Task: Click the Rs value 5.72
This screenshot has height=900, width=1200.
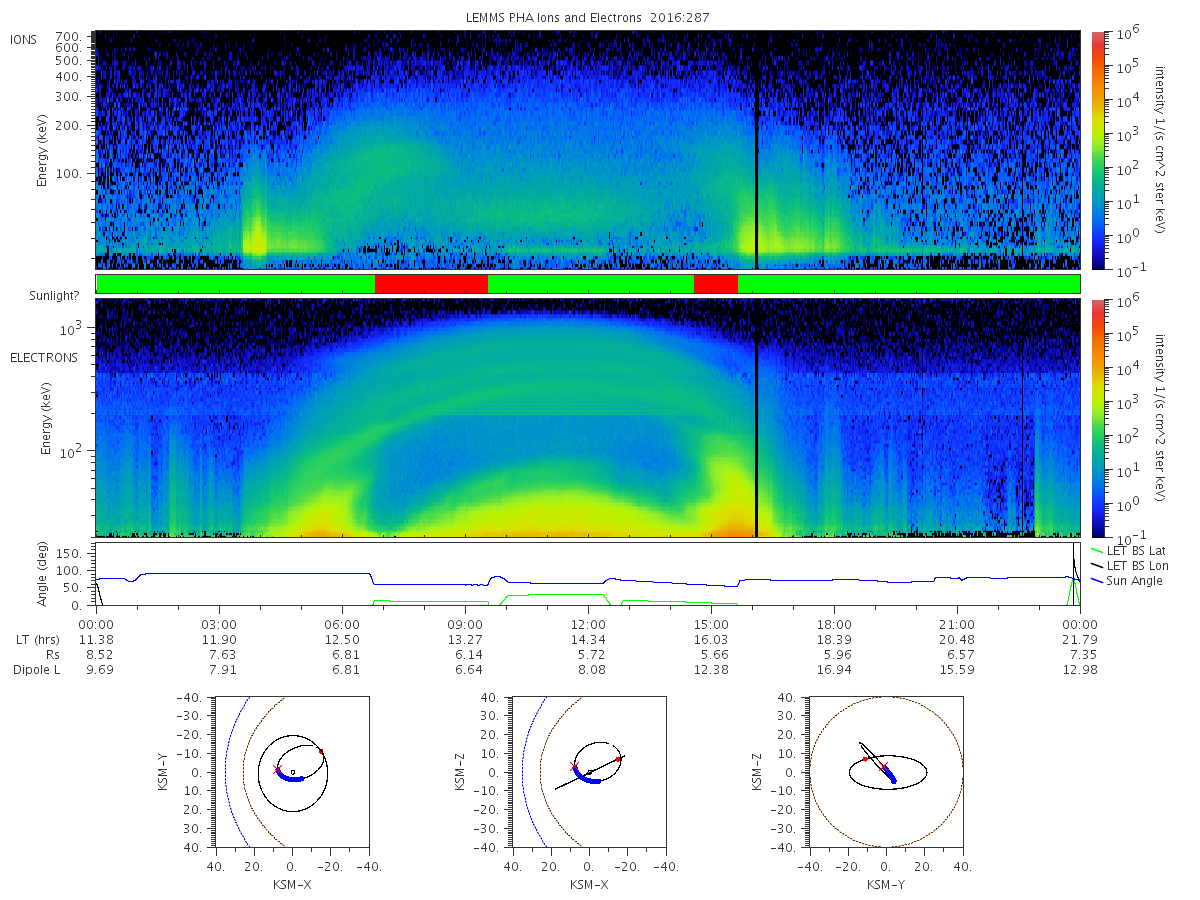Action: 588,654
